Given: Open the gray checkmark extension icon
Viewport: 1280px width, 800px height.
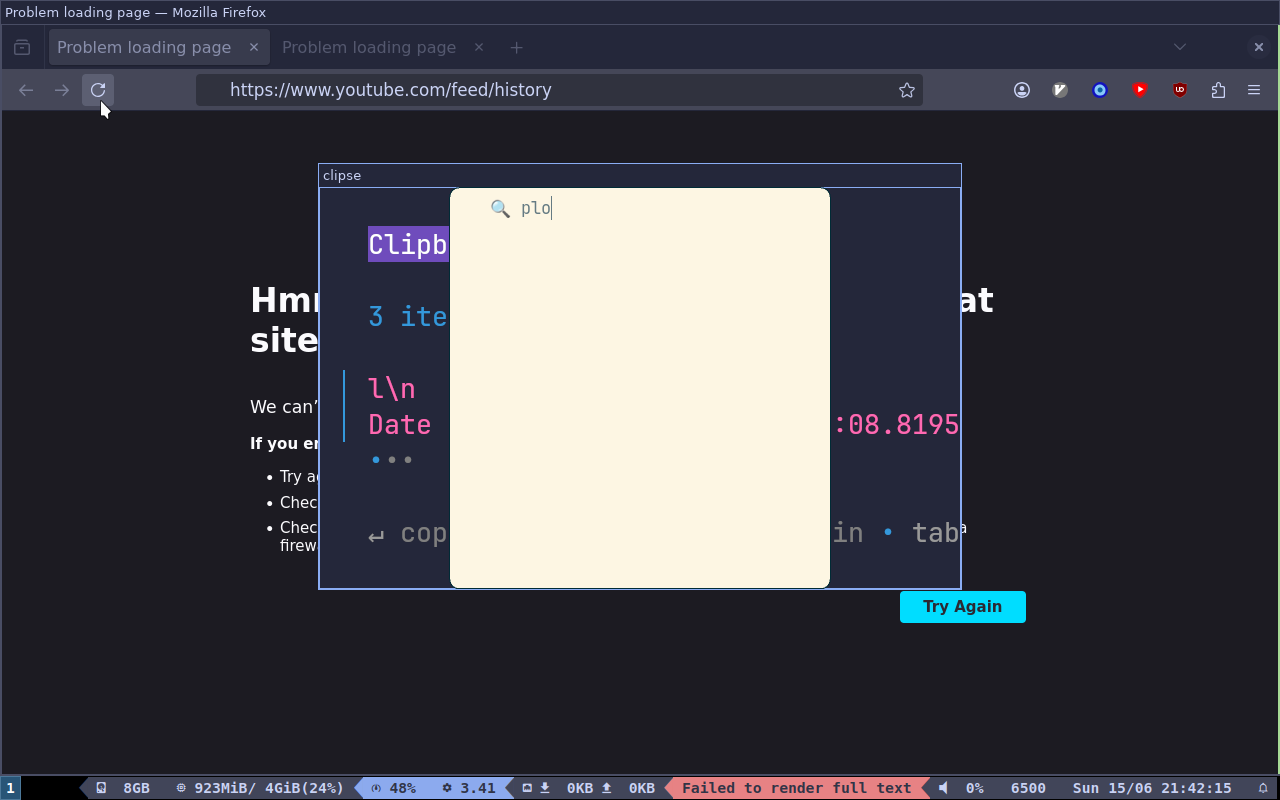Looking at the screenshot, I should pyautogui.click(x=1061, y=90).
